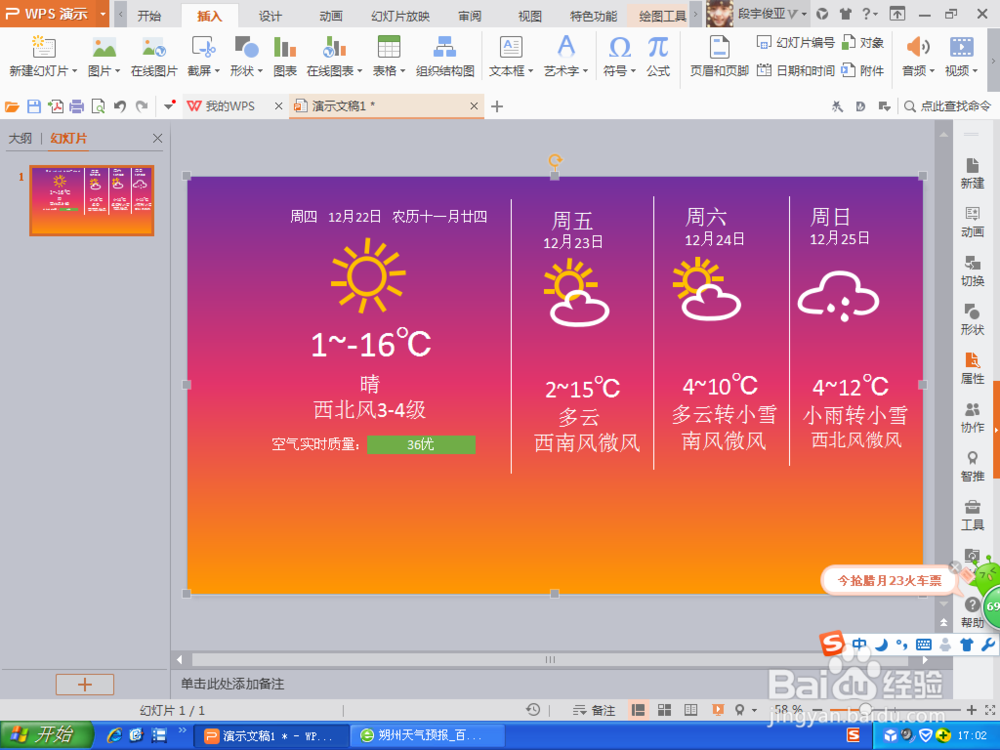Open the Properties (属性) panel
This screenshot has width=1000, height=750.
click(971, 370)
